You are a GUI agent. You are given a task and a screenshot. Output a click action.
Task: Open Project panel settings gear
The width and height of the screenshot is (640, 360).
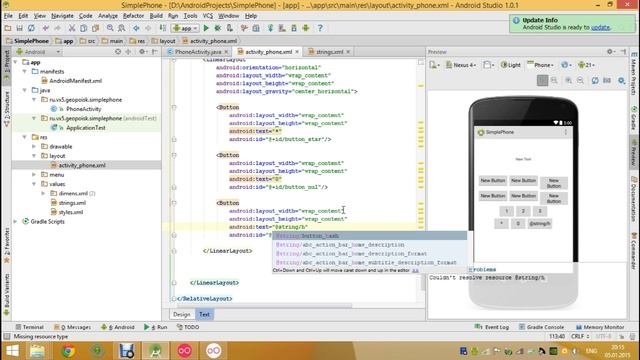click(x=142, y=52)
